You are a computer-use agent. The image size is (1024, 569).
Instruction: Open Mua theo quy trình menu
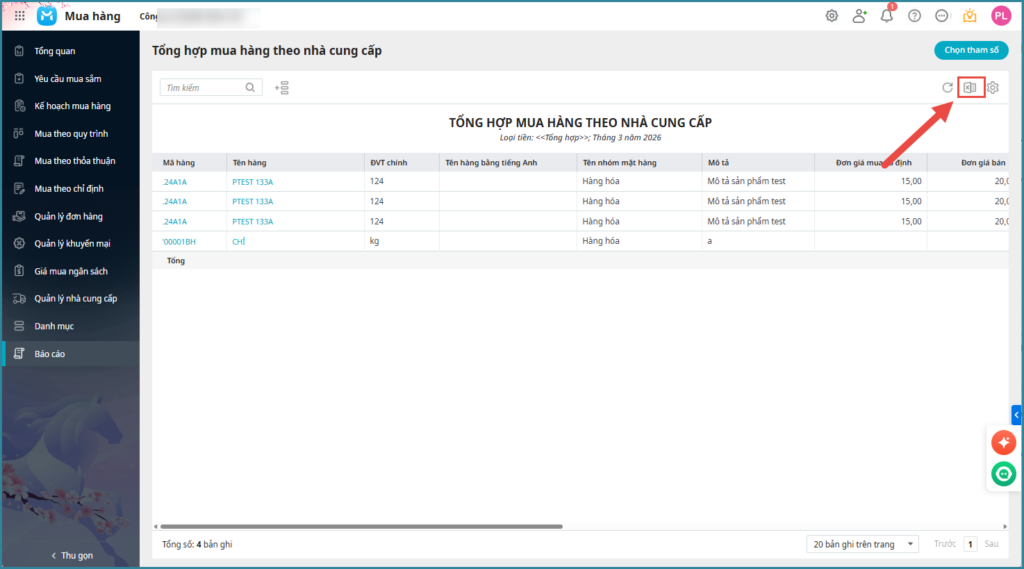[x=71, y=133]
